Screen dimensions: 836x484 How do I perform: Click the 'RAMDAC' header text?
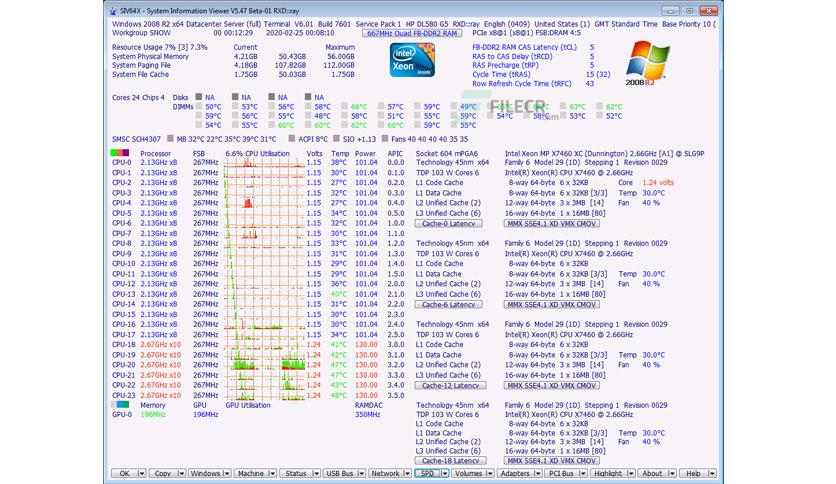(x=367, y=405)
